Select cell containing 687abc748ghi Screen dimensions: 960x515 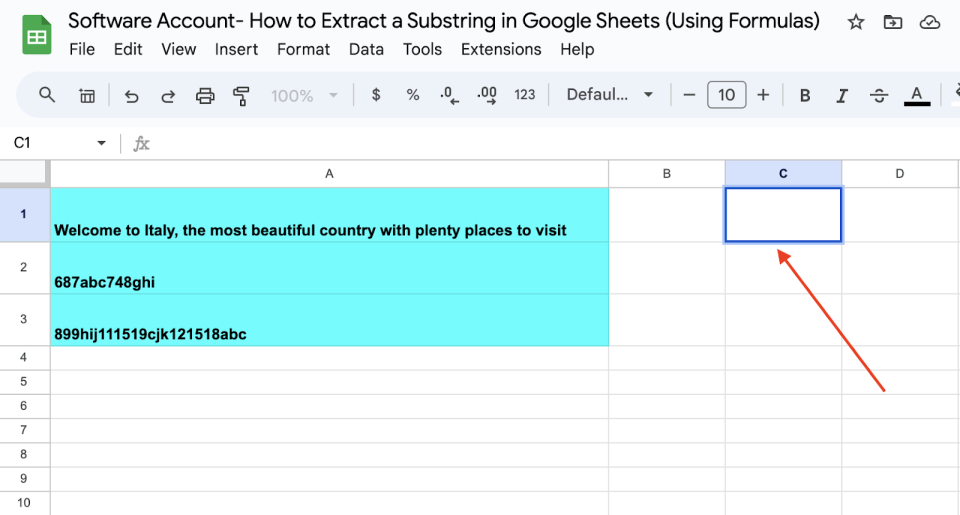[329, 268]
